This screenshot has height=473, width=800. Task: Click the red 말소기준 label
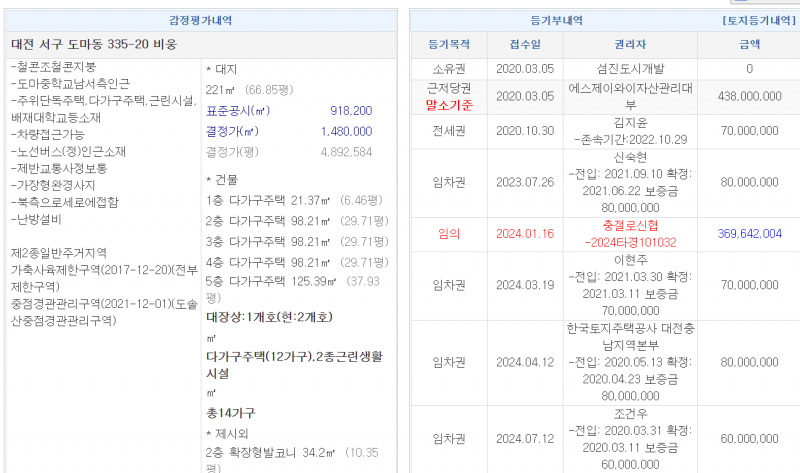pyautogui.click(x=449, y=104)
